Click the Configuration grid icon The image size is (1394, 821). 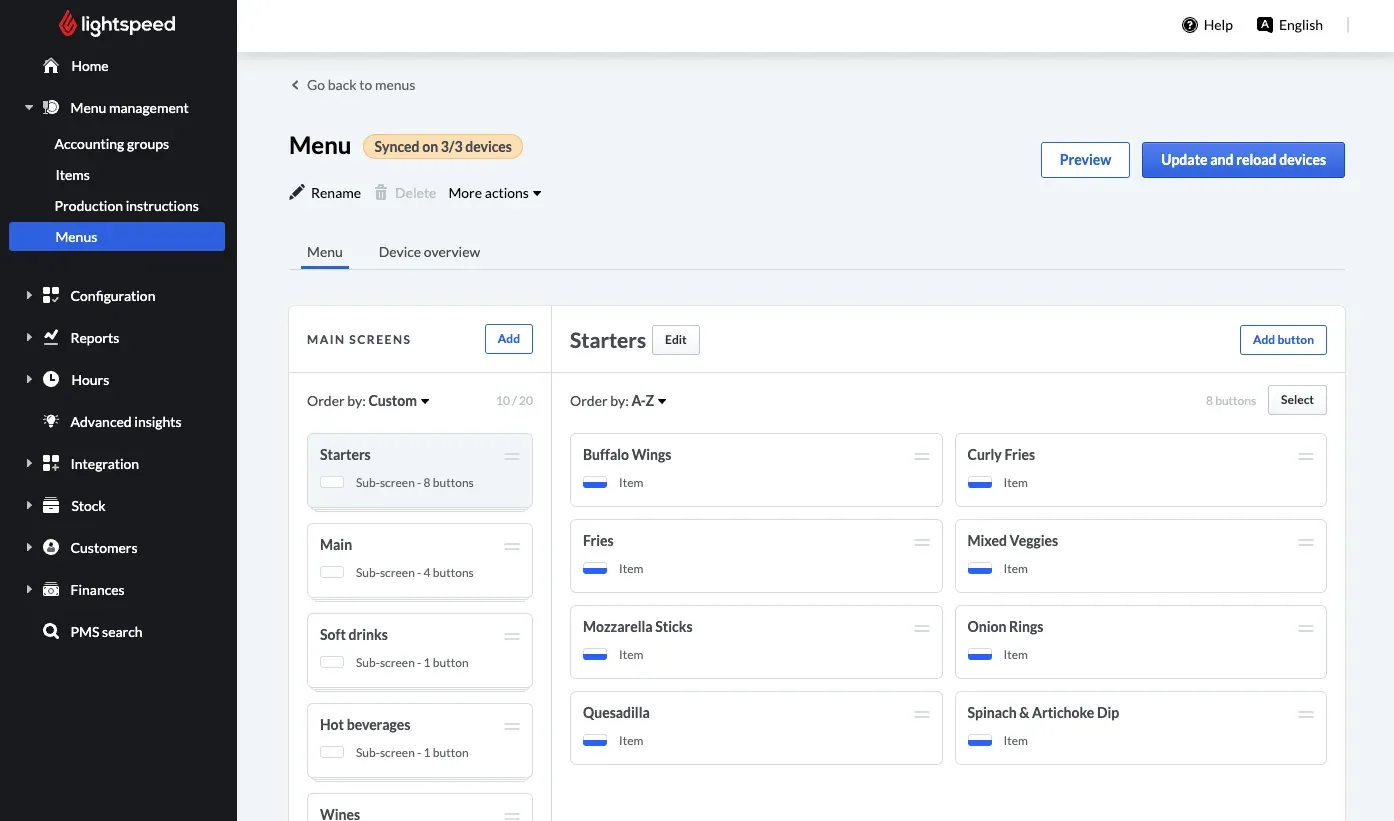tap(51, 296)
